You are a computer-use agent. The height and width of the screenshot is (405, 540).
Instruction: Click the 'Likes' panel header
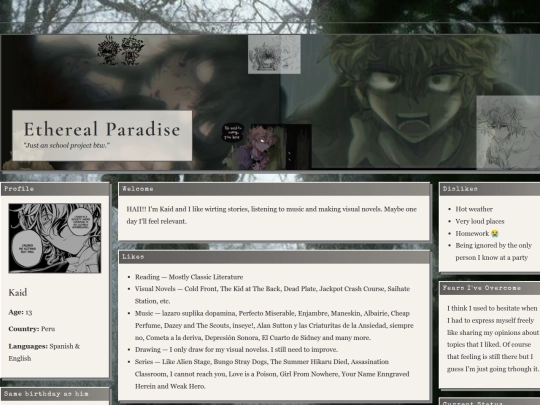point(274,257)
